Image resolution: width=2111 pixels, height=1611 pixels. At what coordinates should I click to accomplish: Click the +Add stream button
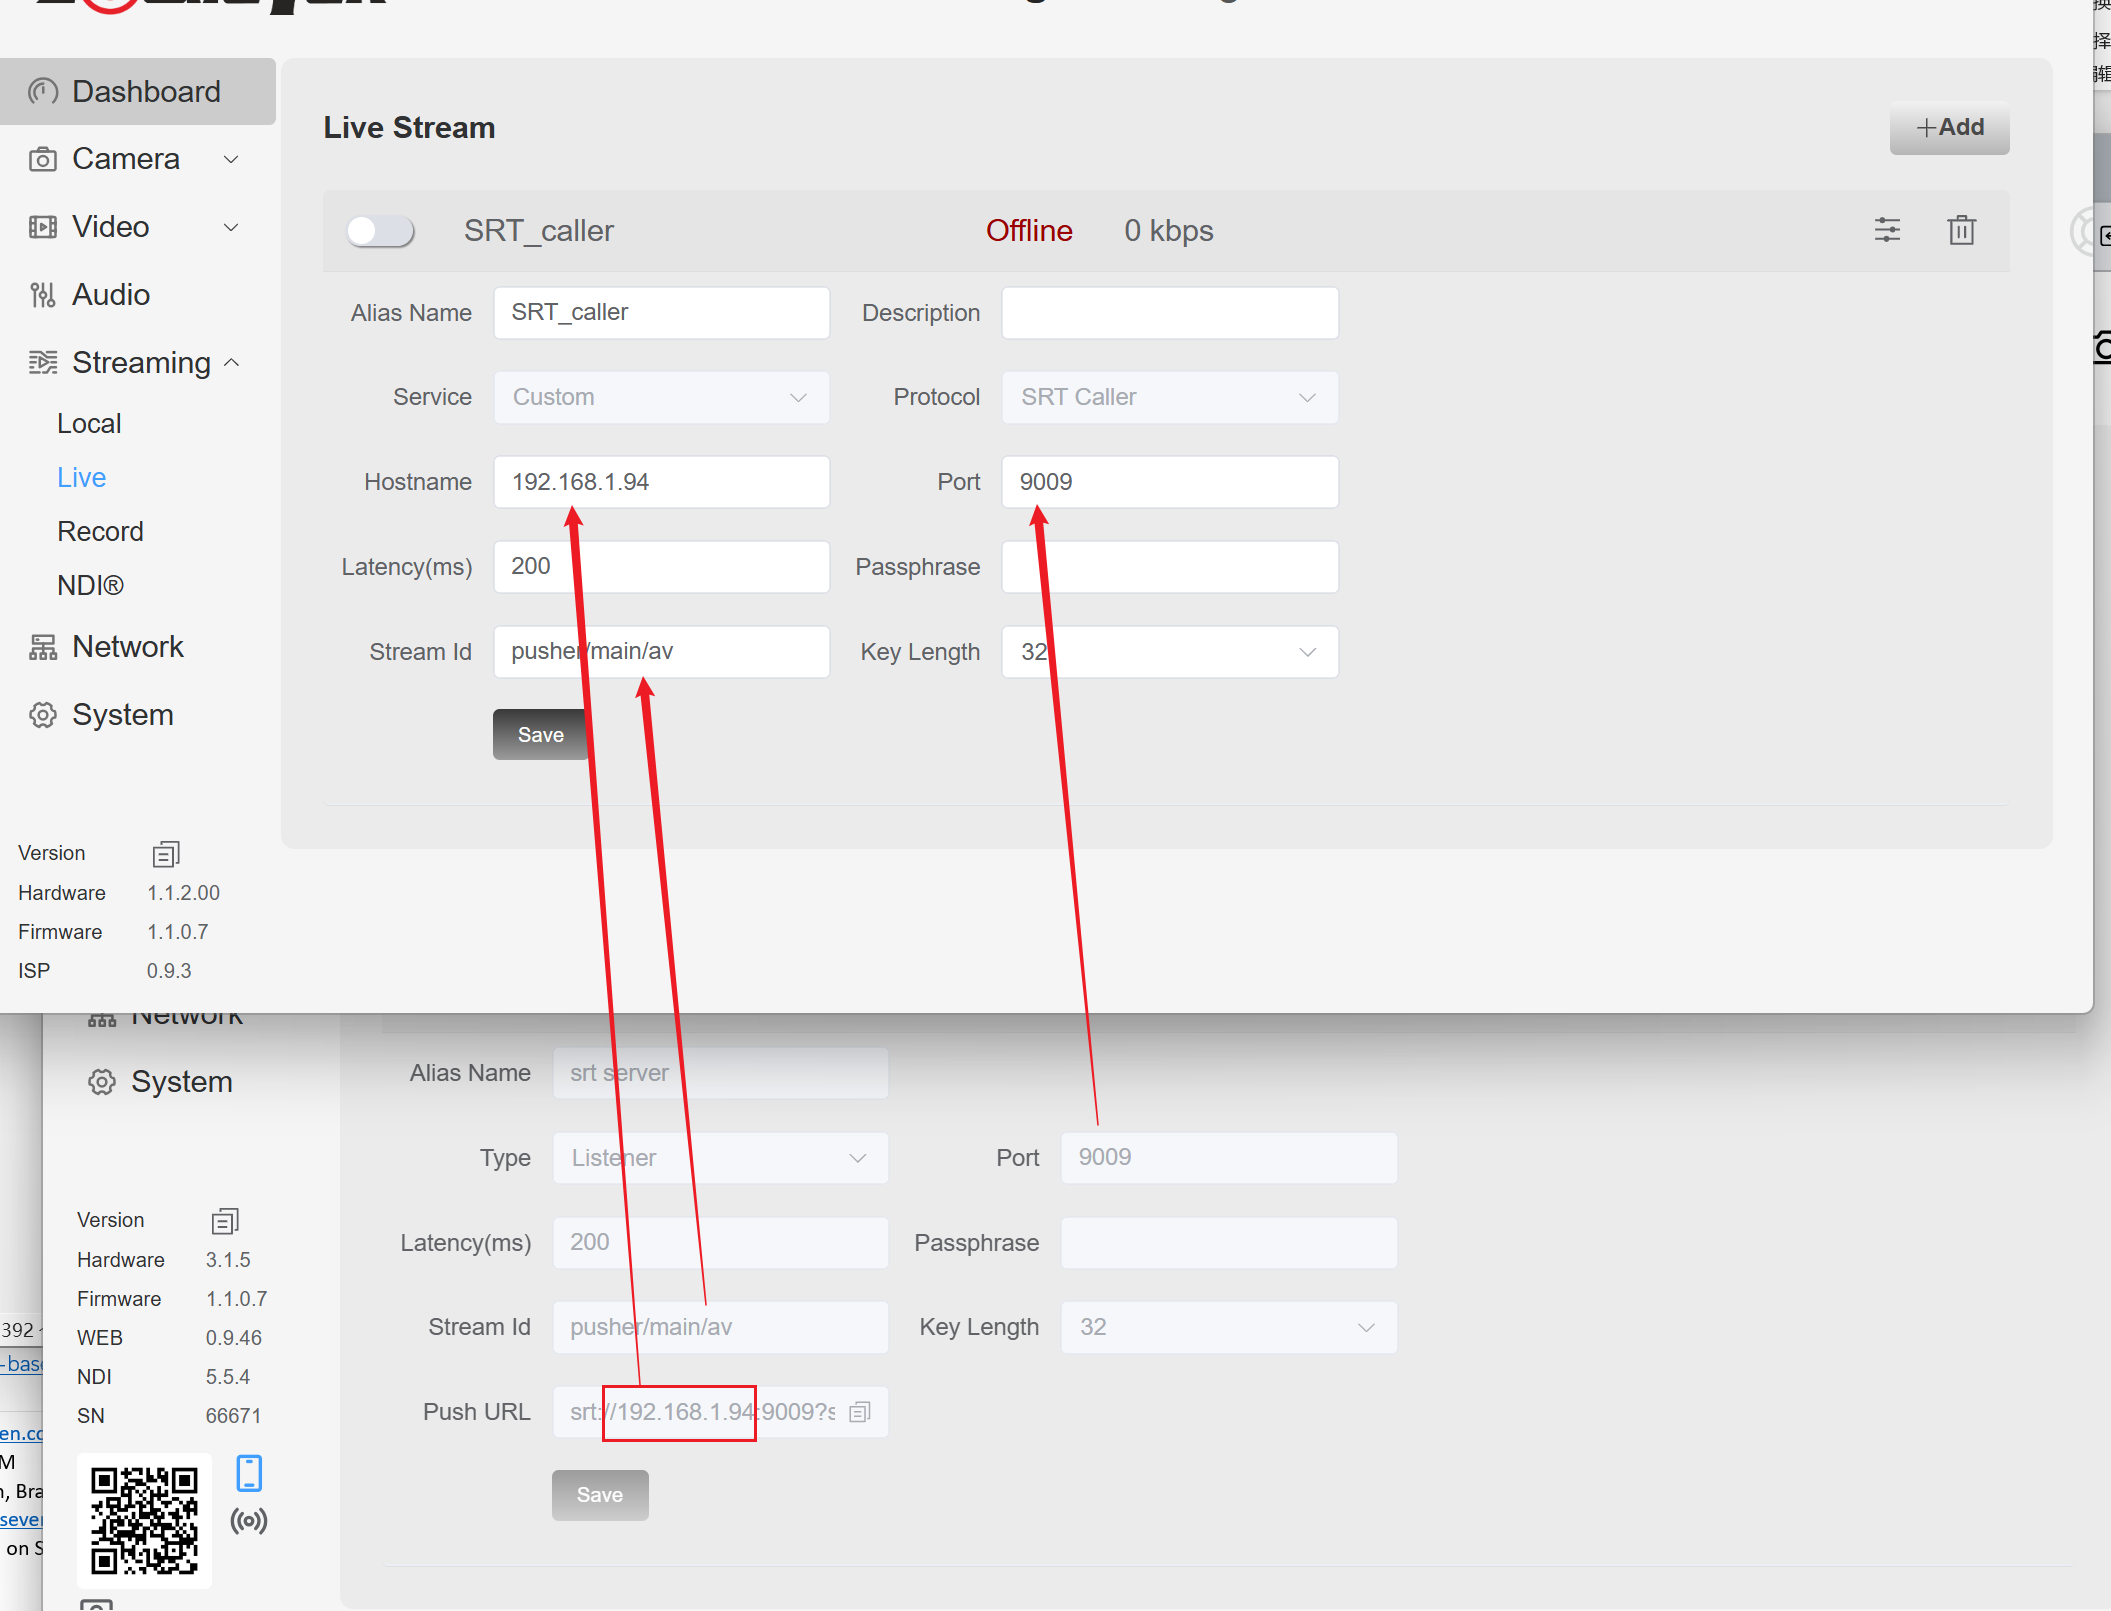click(1948, 128)
